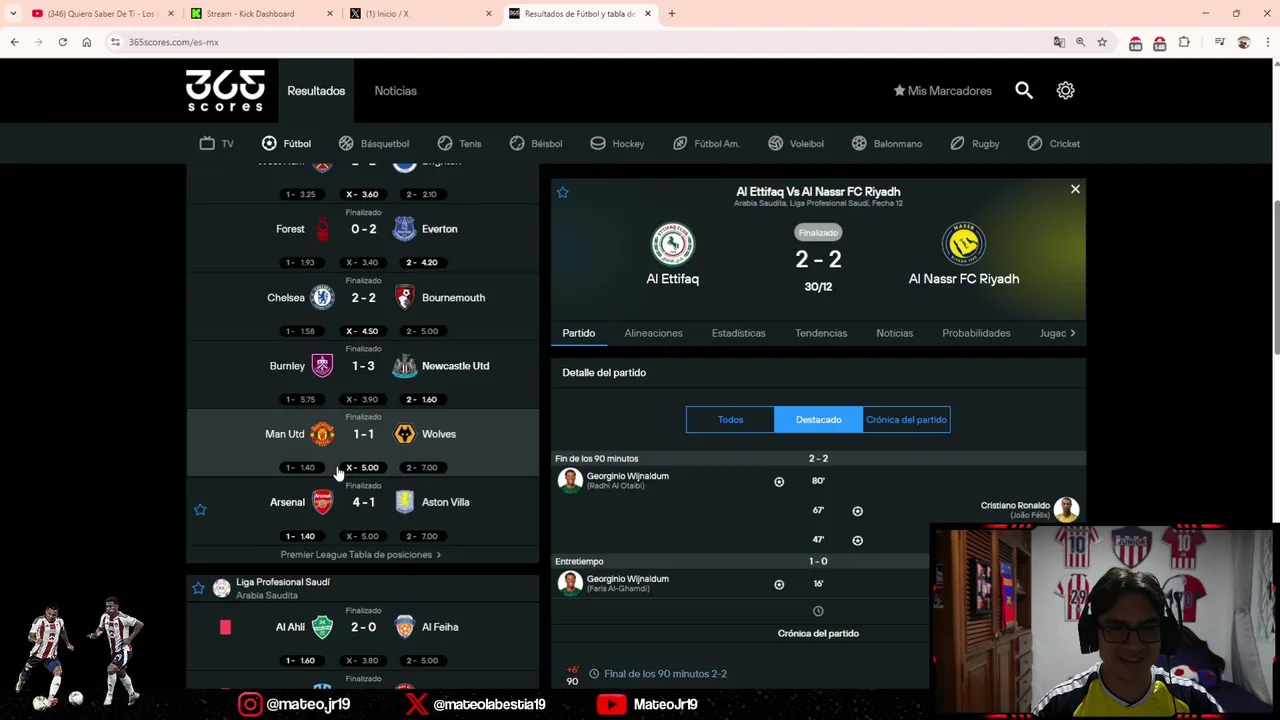Screen dimensions: 1280x720
Task: Click the Man Utd club badge
Action: point(322,434)
